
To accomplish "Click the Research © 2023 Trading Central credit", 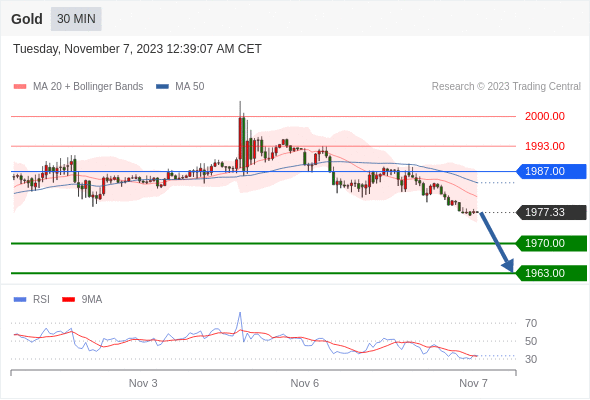I will pos(506,87).
